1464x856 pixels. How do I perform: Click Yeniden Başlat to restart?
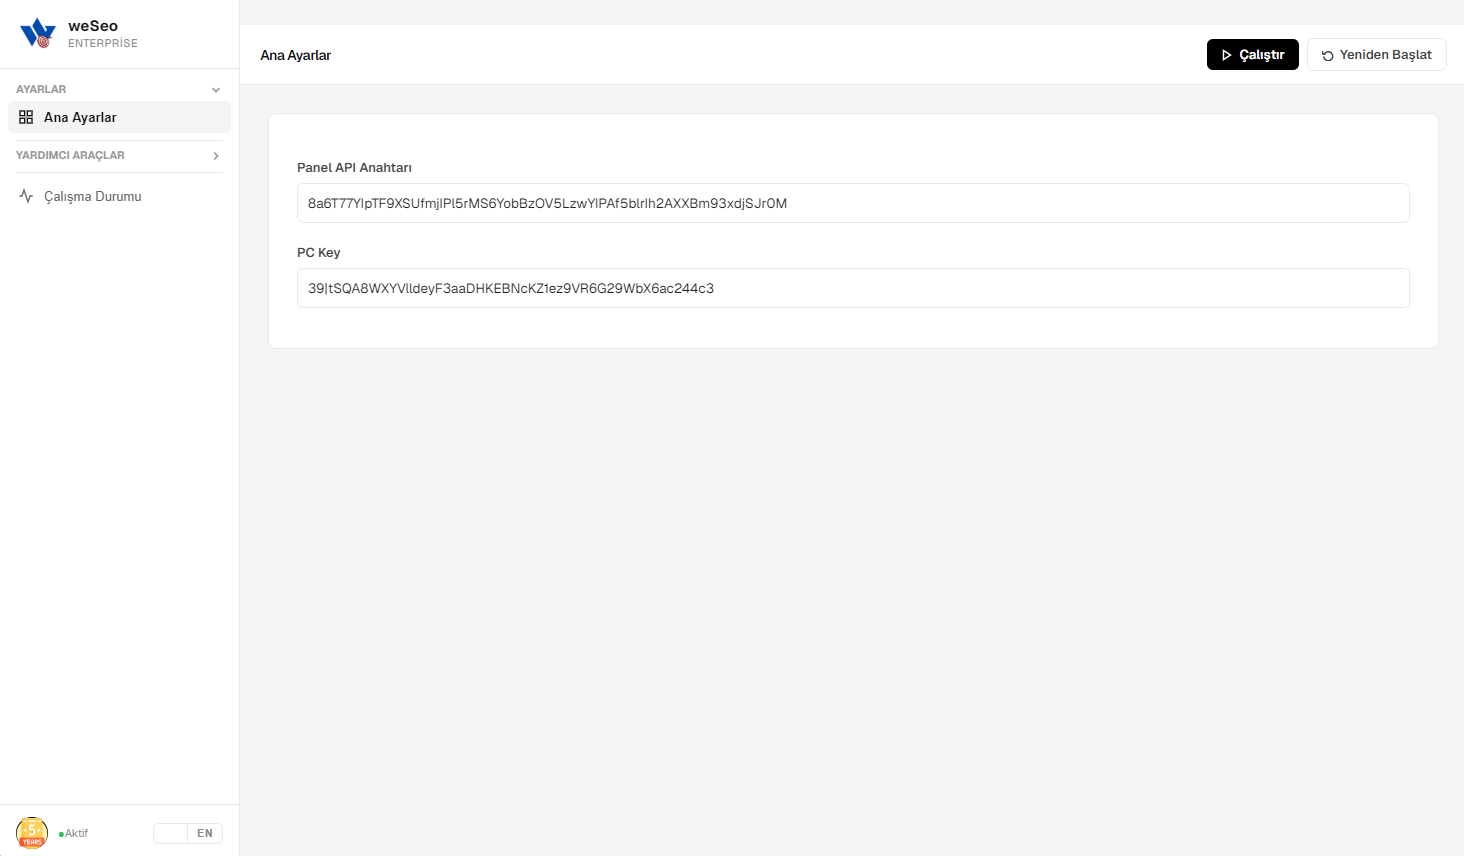1376,55
